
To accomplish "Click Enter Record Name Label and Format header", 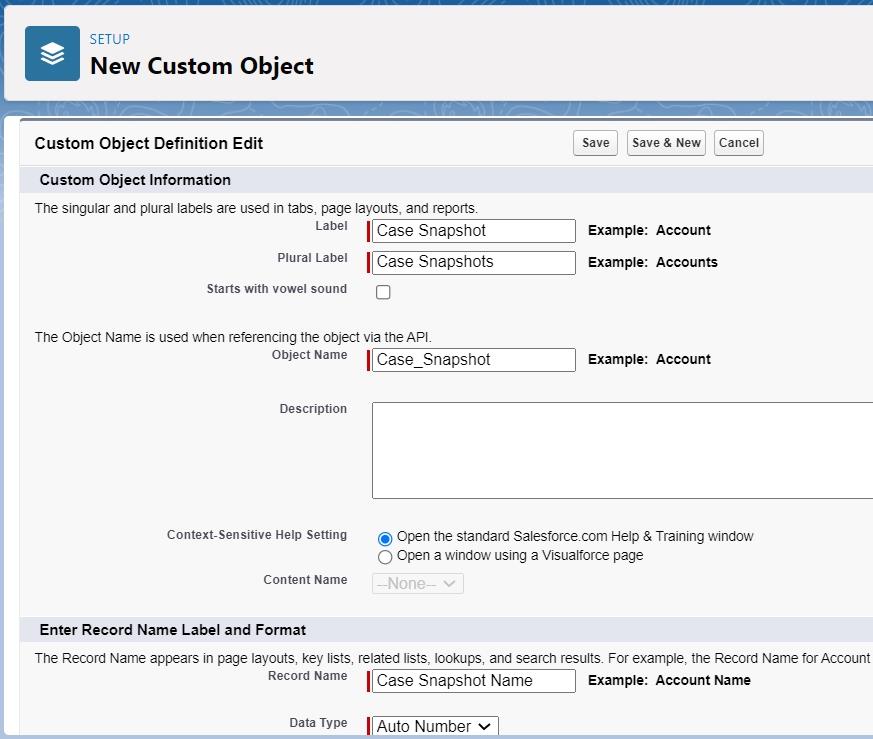I will tap(173, 630).
